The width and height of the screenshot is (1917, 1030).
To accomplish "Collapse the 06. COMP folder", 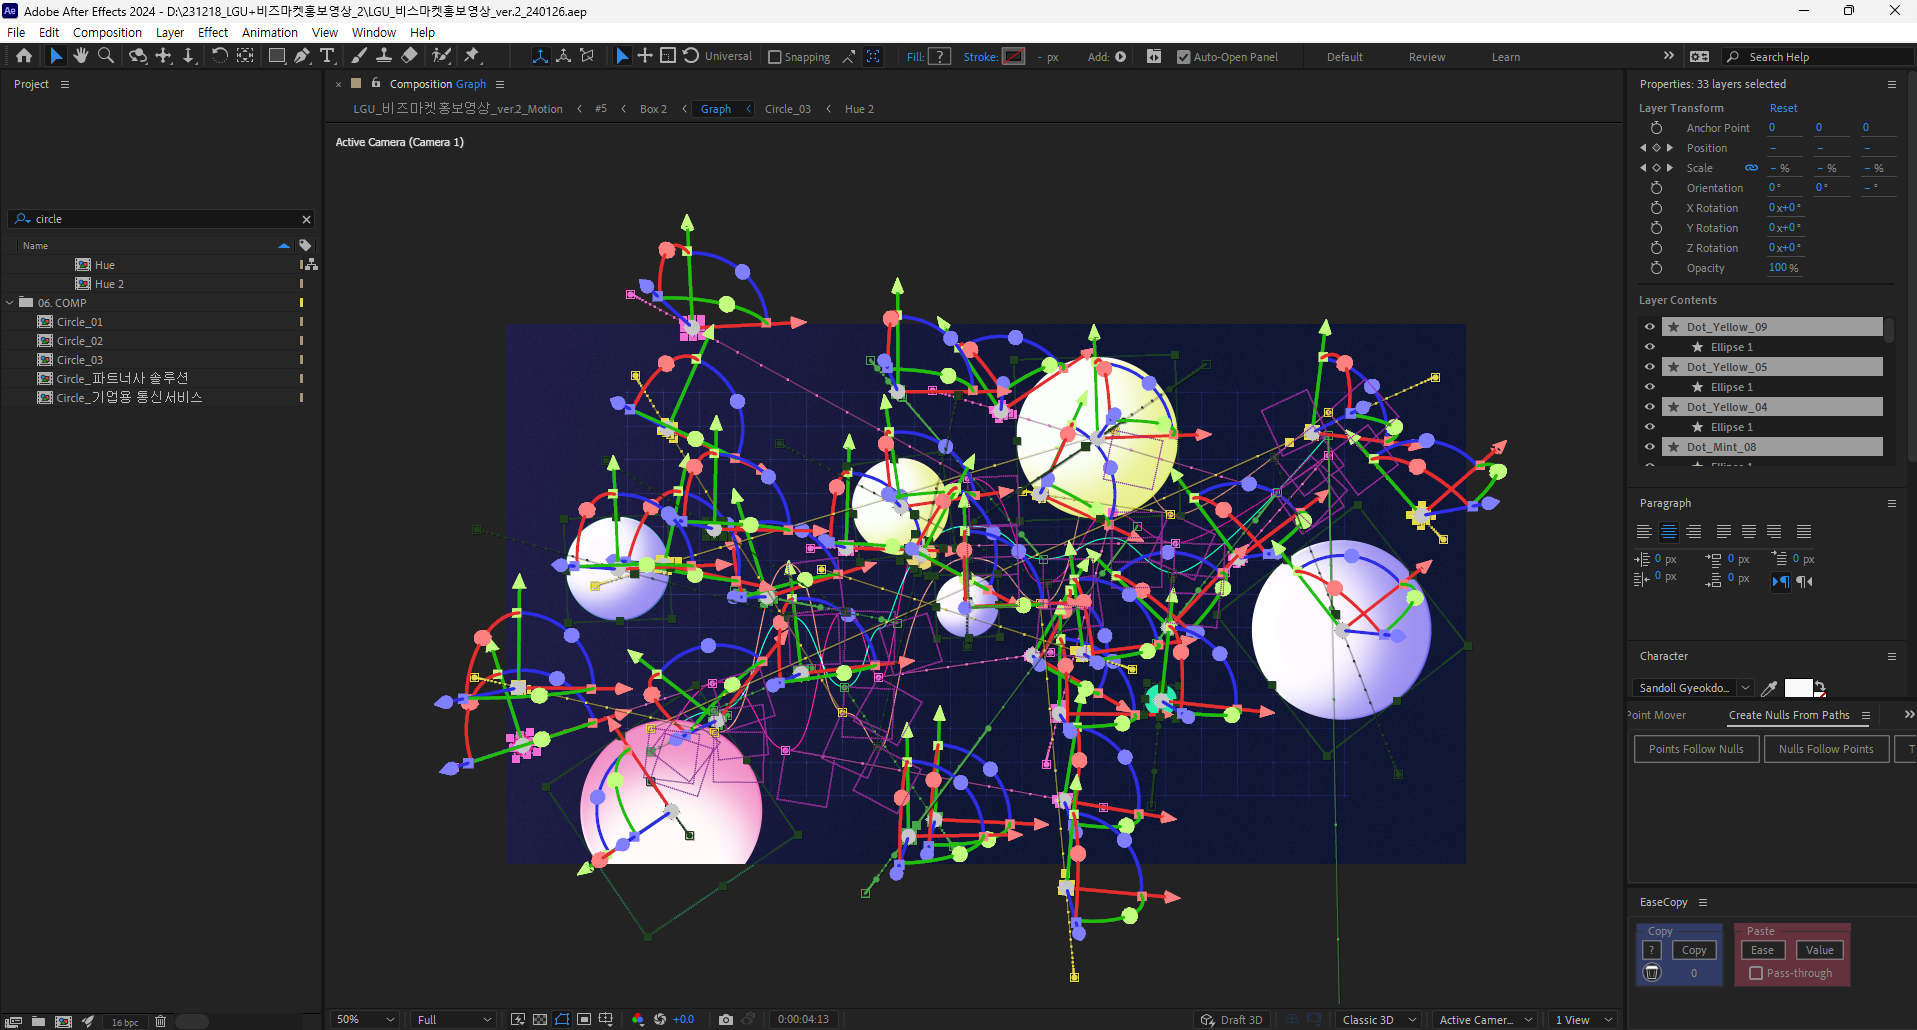I will 10,302.
